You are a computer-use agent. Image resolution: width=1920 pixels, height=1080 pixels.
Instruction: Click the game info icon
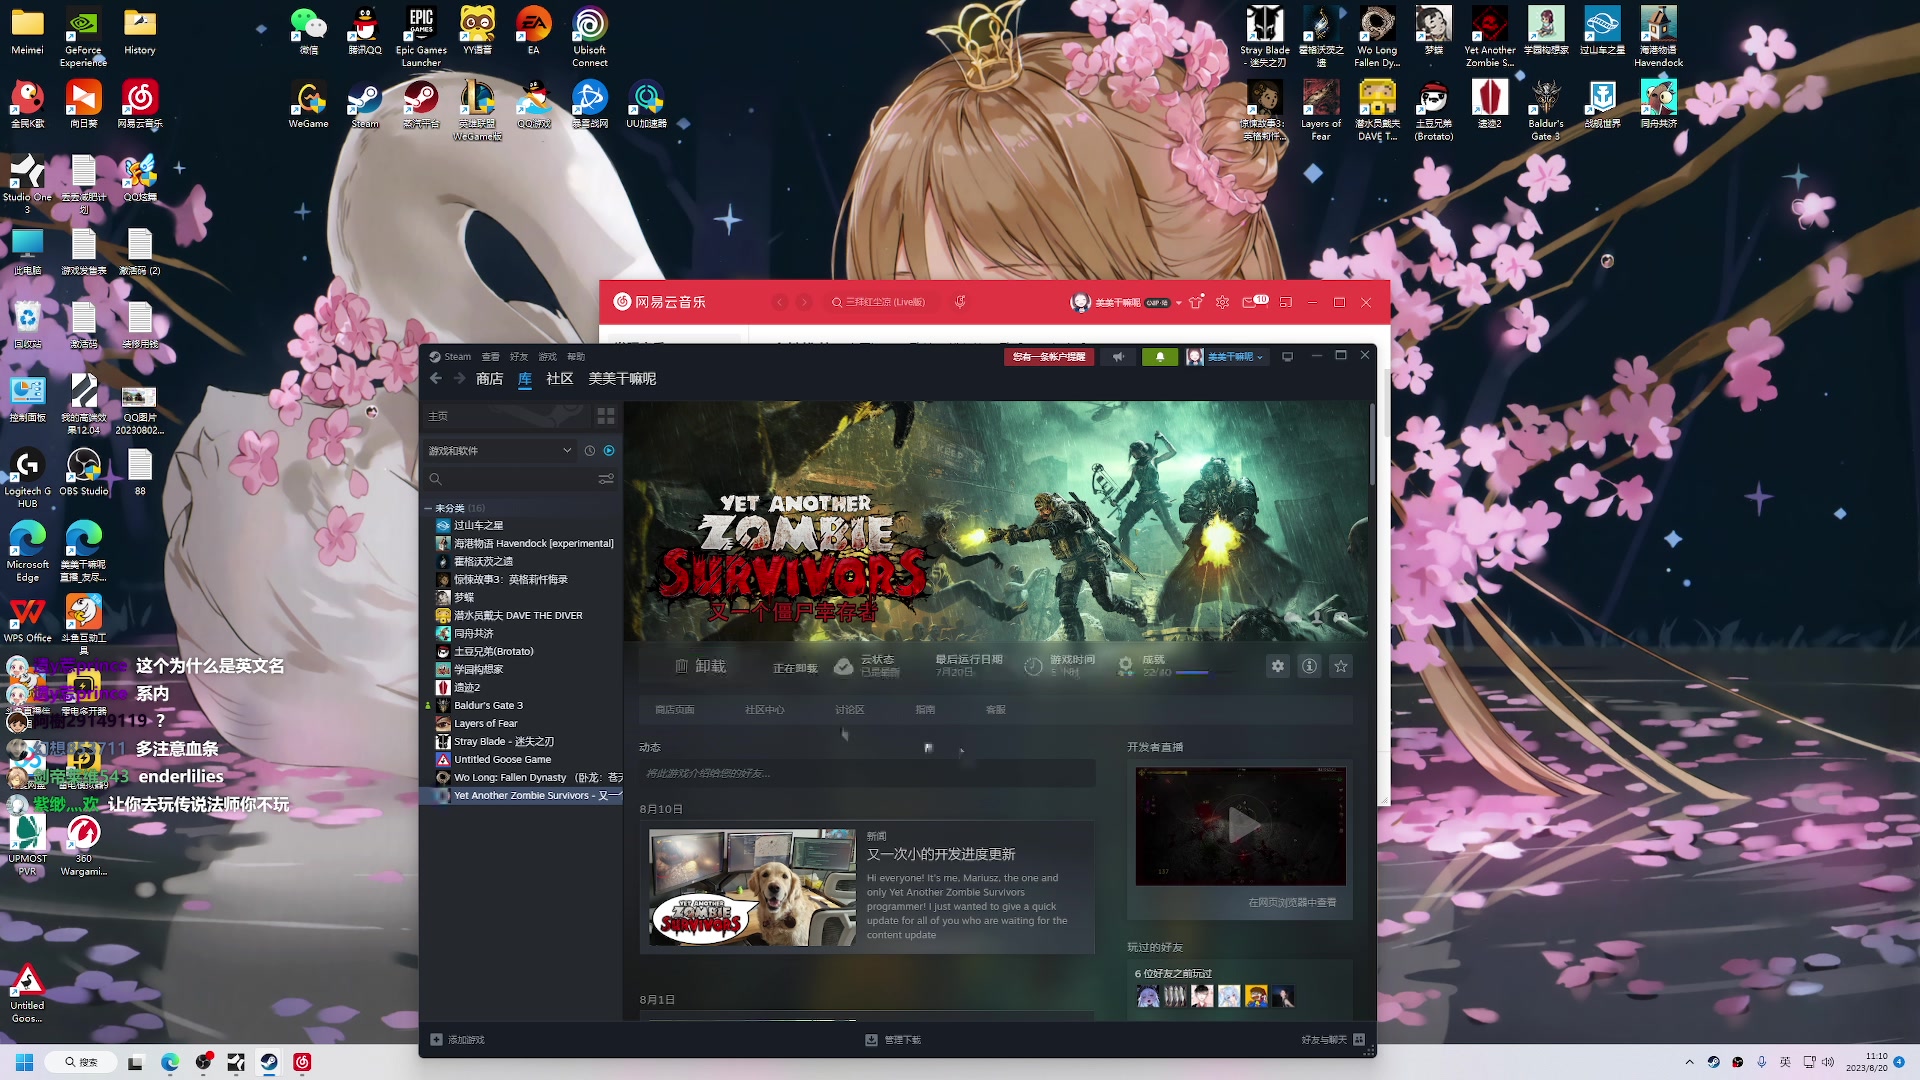(1309, 666)
